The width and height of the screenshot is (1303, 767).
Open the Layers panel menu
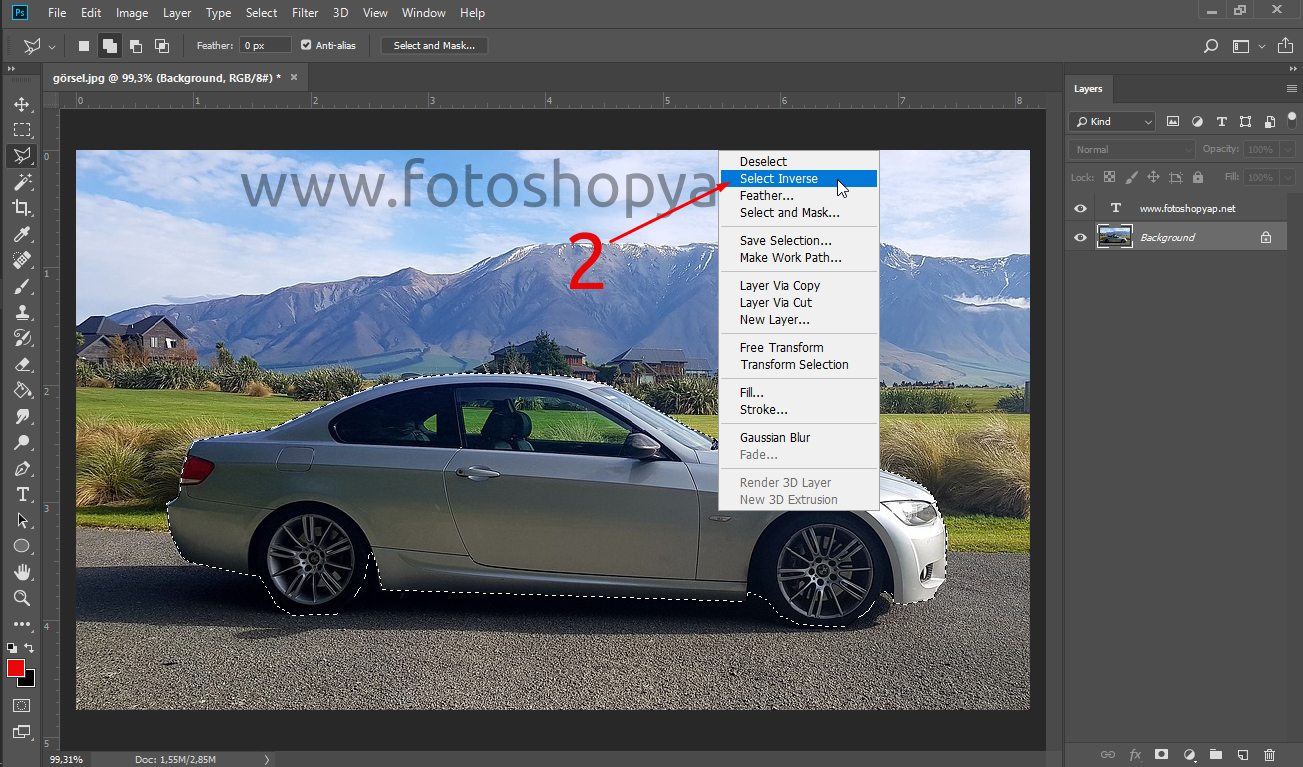tap(1291, 89)
